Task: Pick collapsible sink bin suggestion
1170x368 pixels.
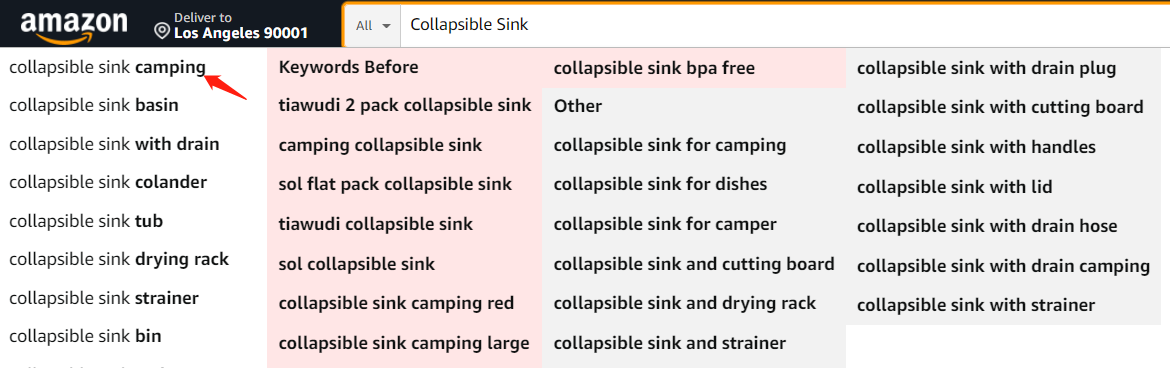Action: (85, 337)
